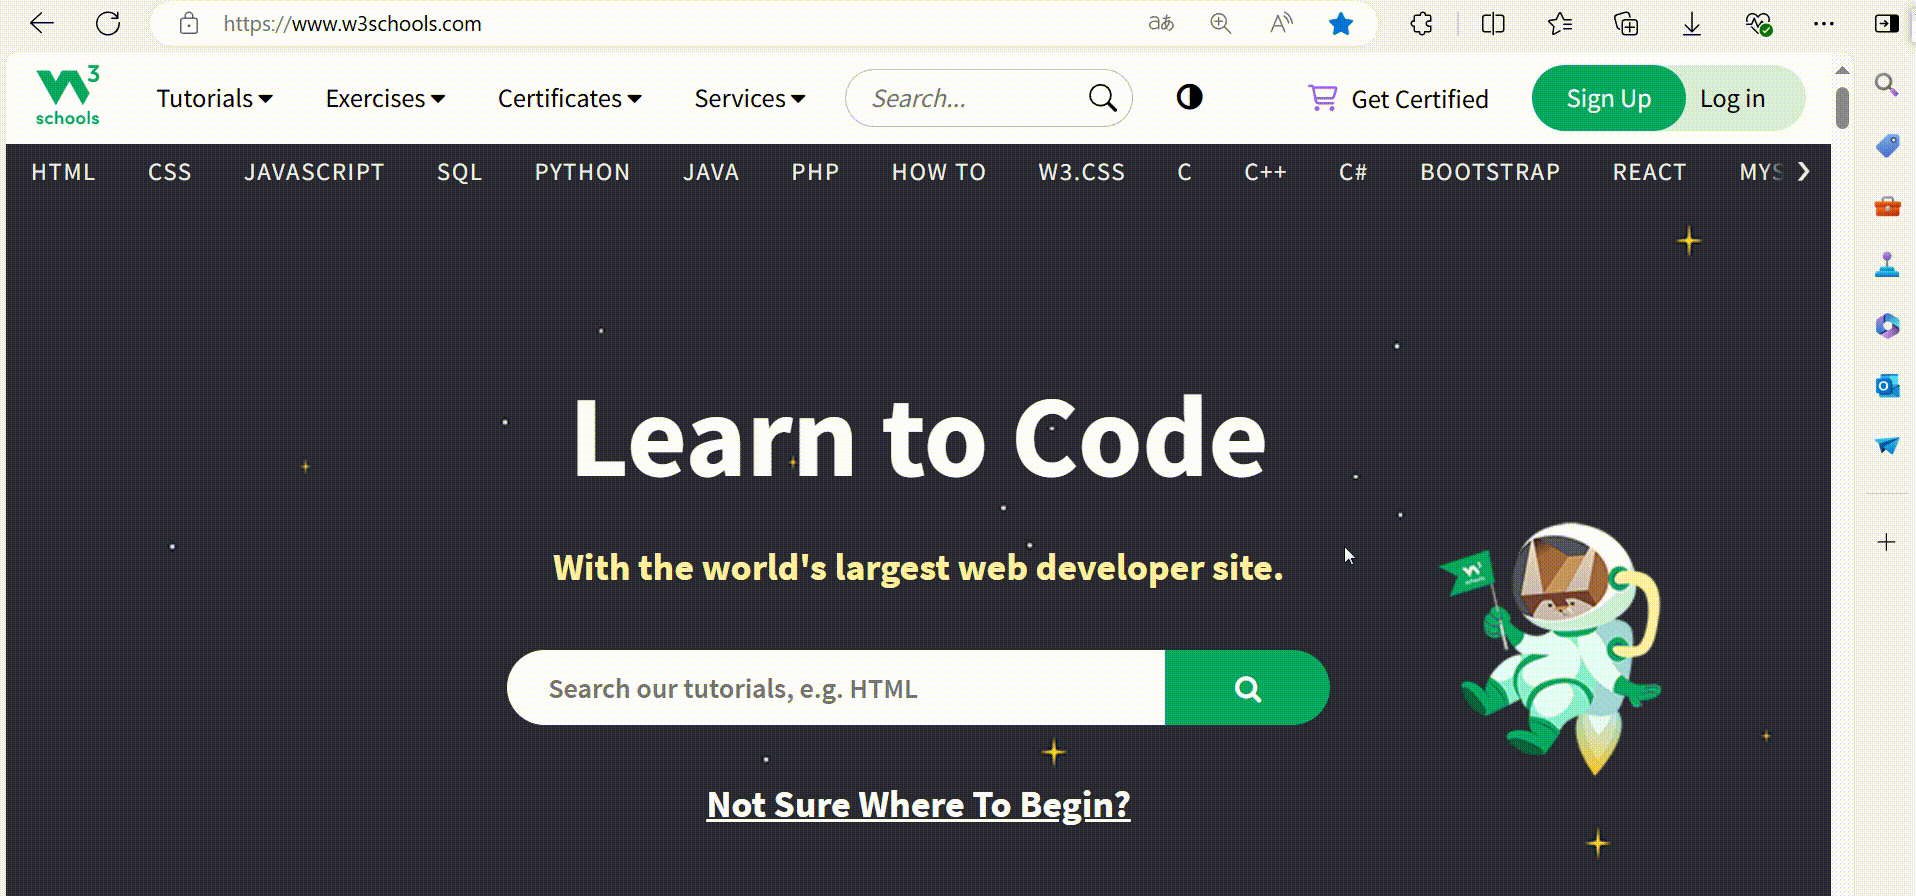Open Outlook icon in Edge sidebar
This screenshot has width=1916, height=896.
pyautogui.click(x=1887, y=385)
